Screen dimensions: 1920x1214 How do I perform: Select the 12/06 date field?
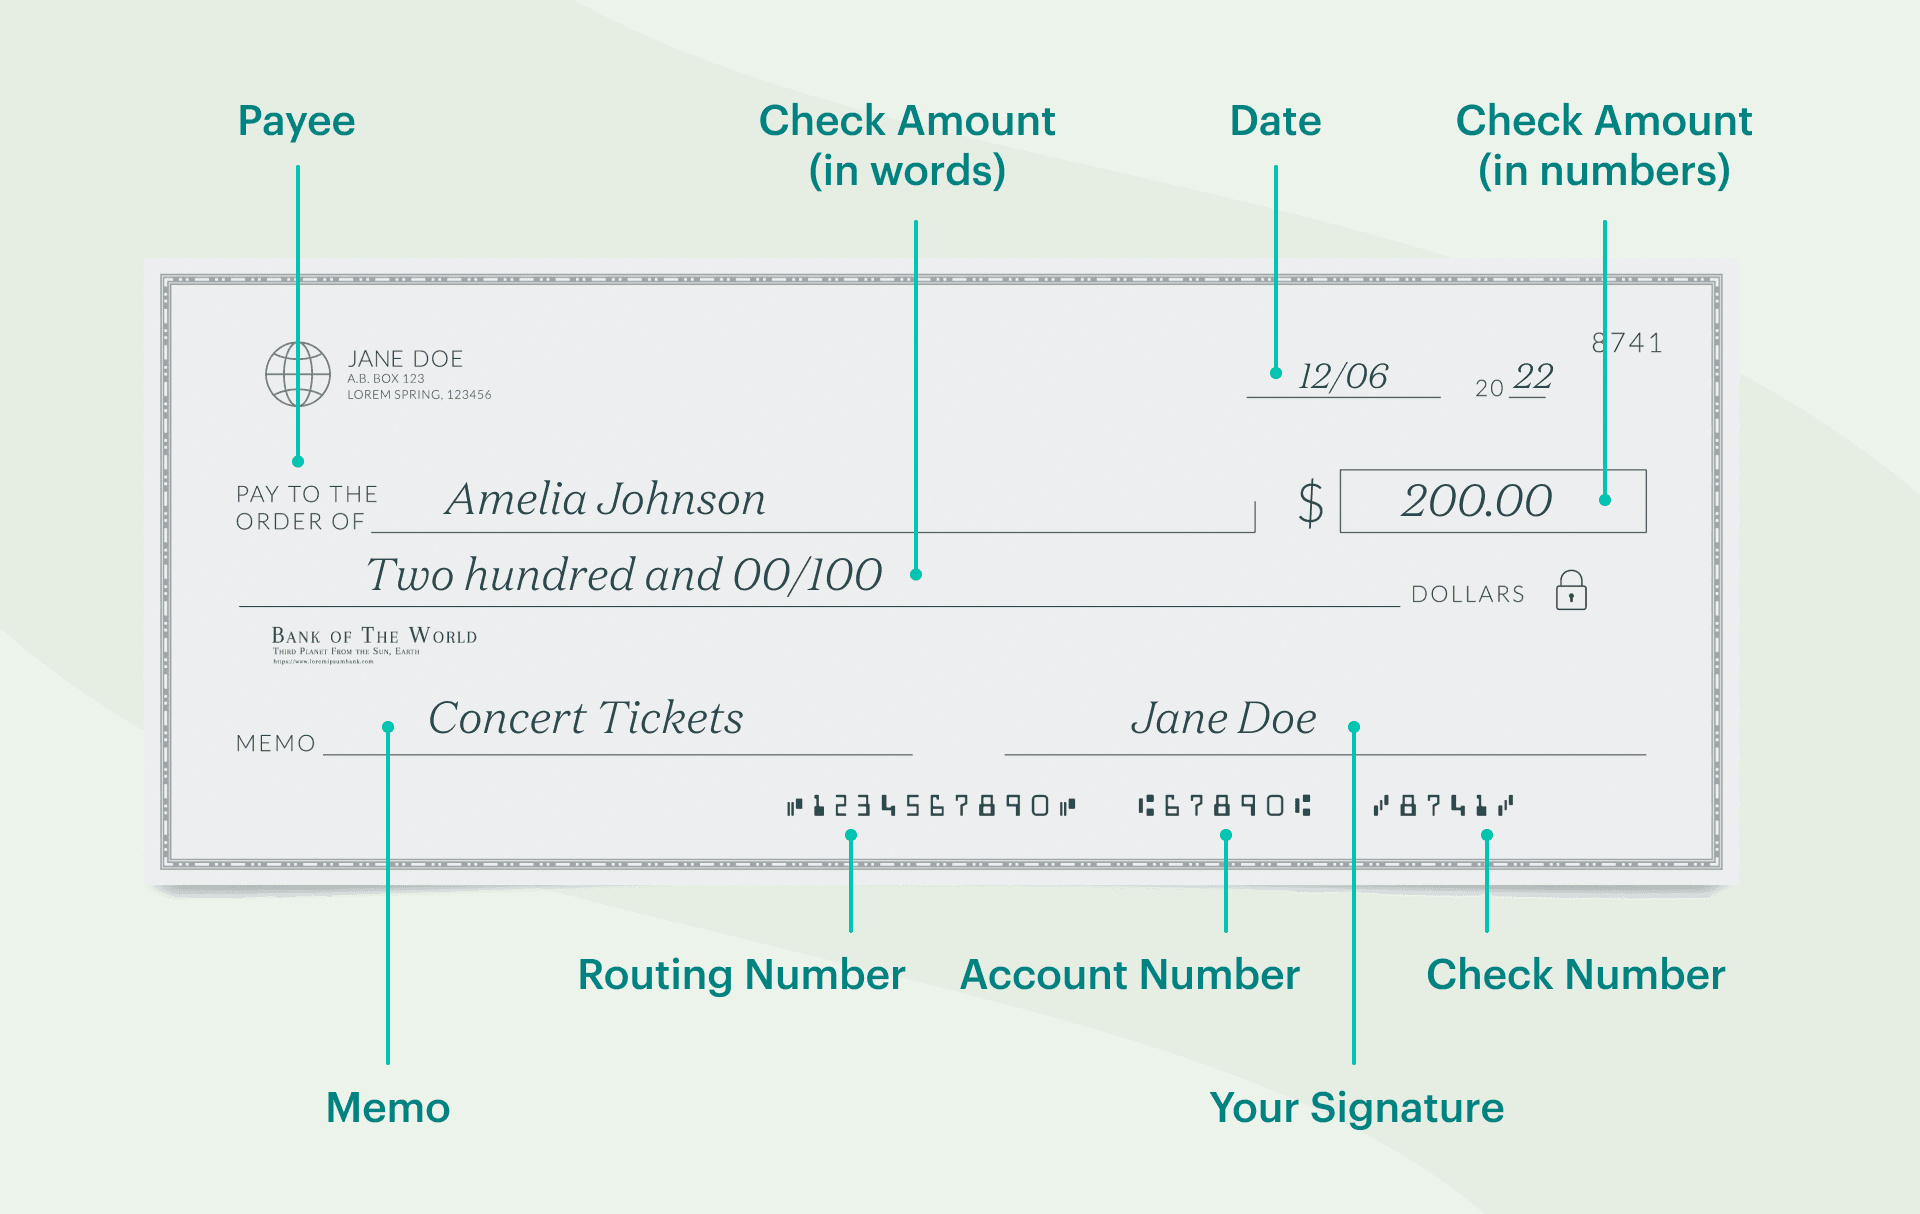[x=1343, y=377]
